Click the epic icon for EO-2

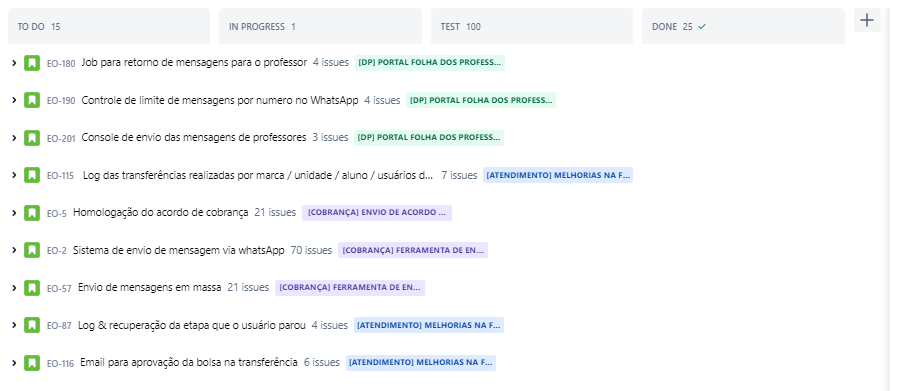tap(32, 250)
